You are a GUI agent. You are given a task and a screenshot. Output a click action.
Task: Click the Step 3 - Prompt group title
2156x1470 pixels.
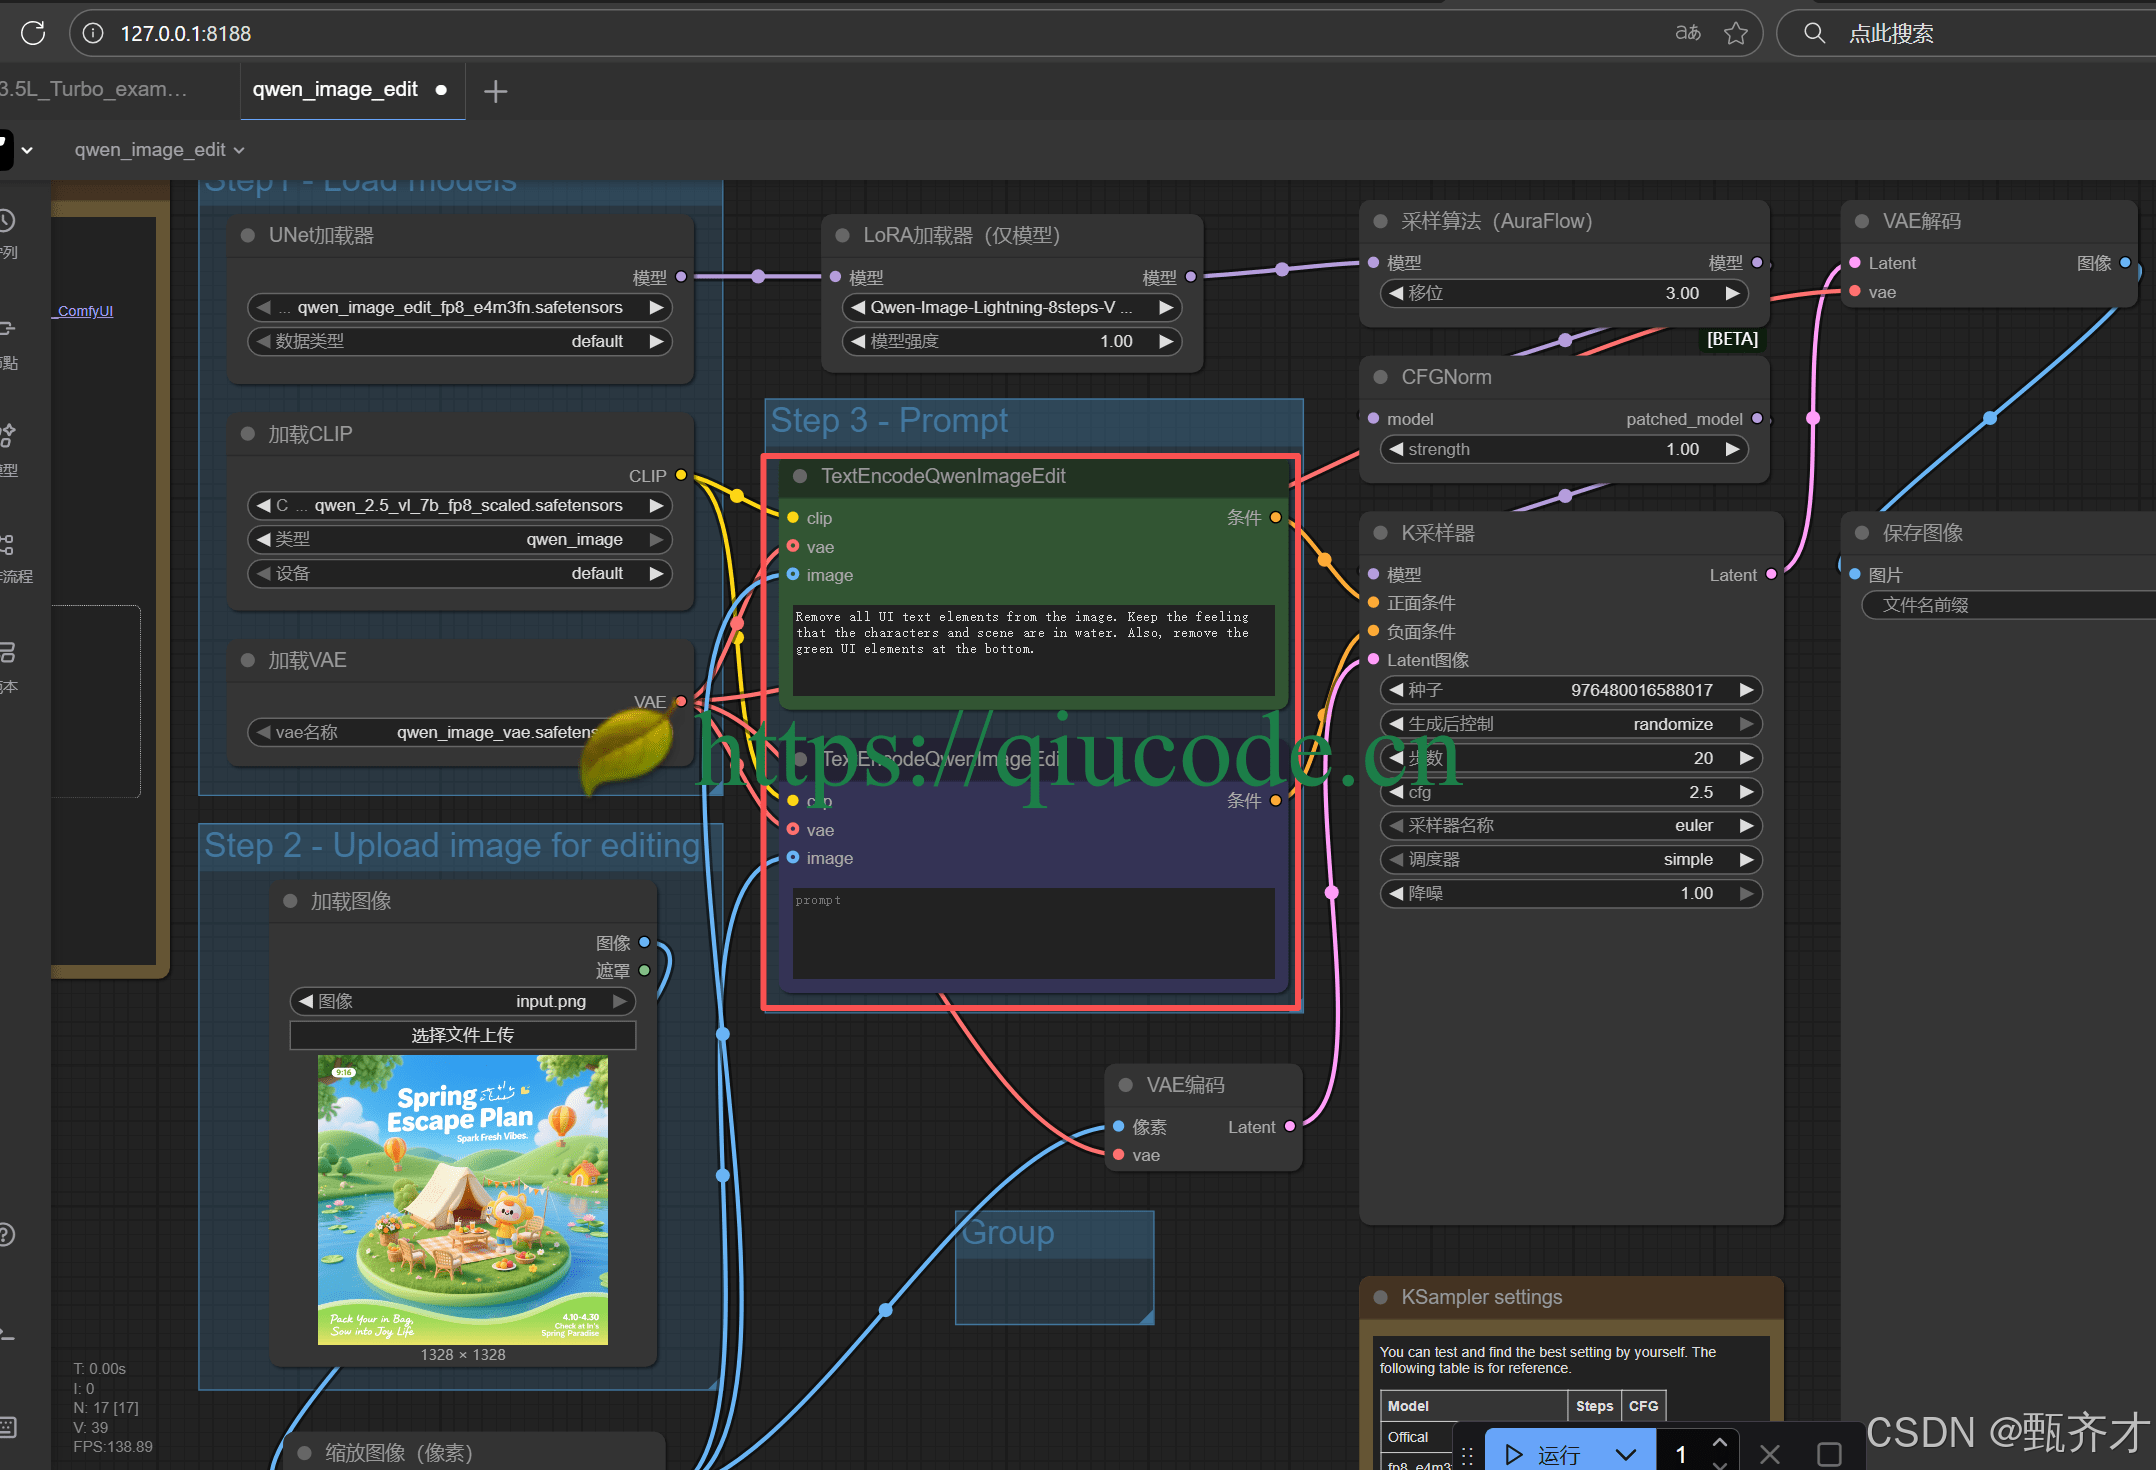click(888, 421)
